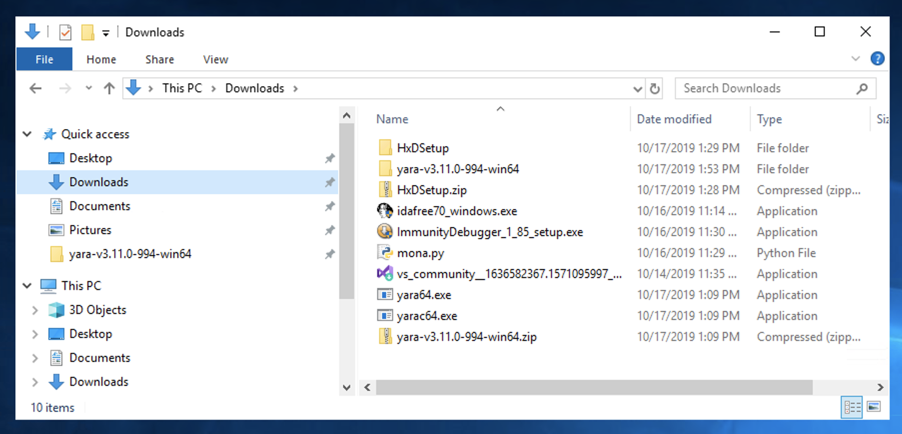The height and width of the screenshot is (434, 902).
Task: Select Documents under Quick access
Action: pos(100,206)
